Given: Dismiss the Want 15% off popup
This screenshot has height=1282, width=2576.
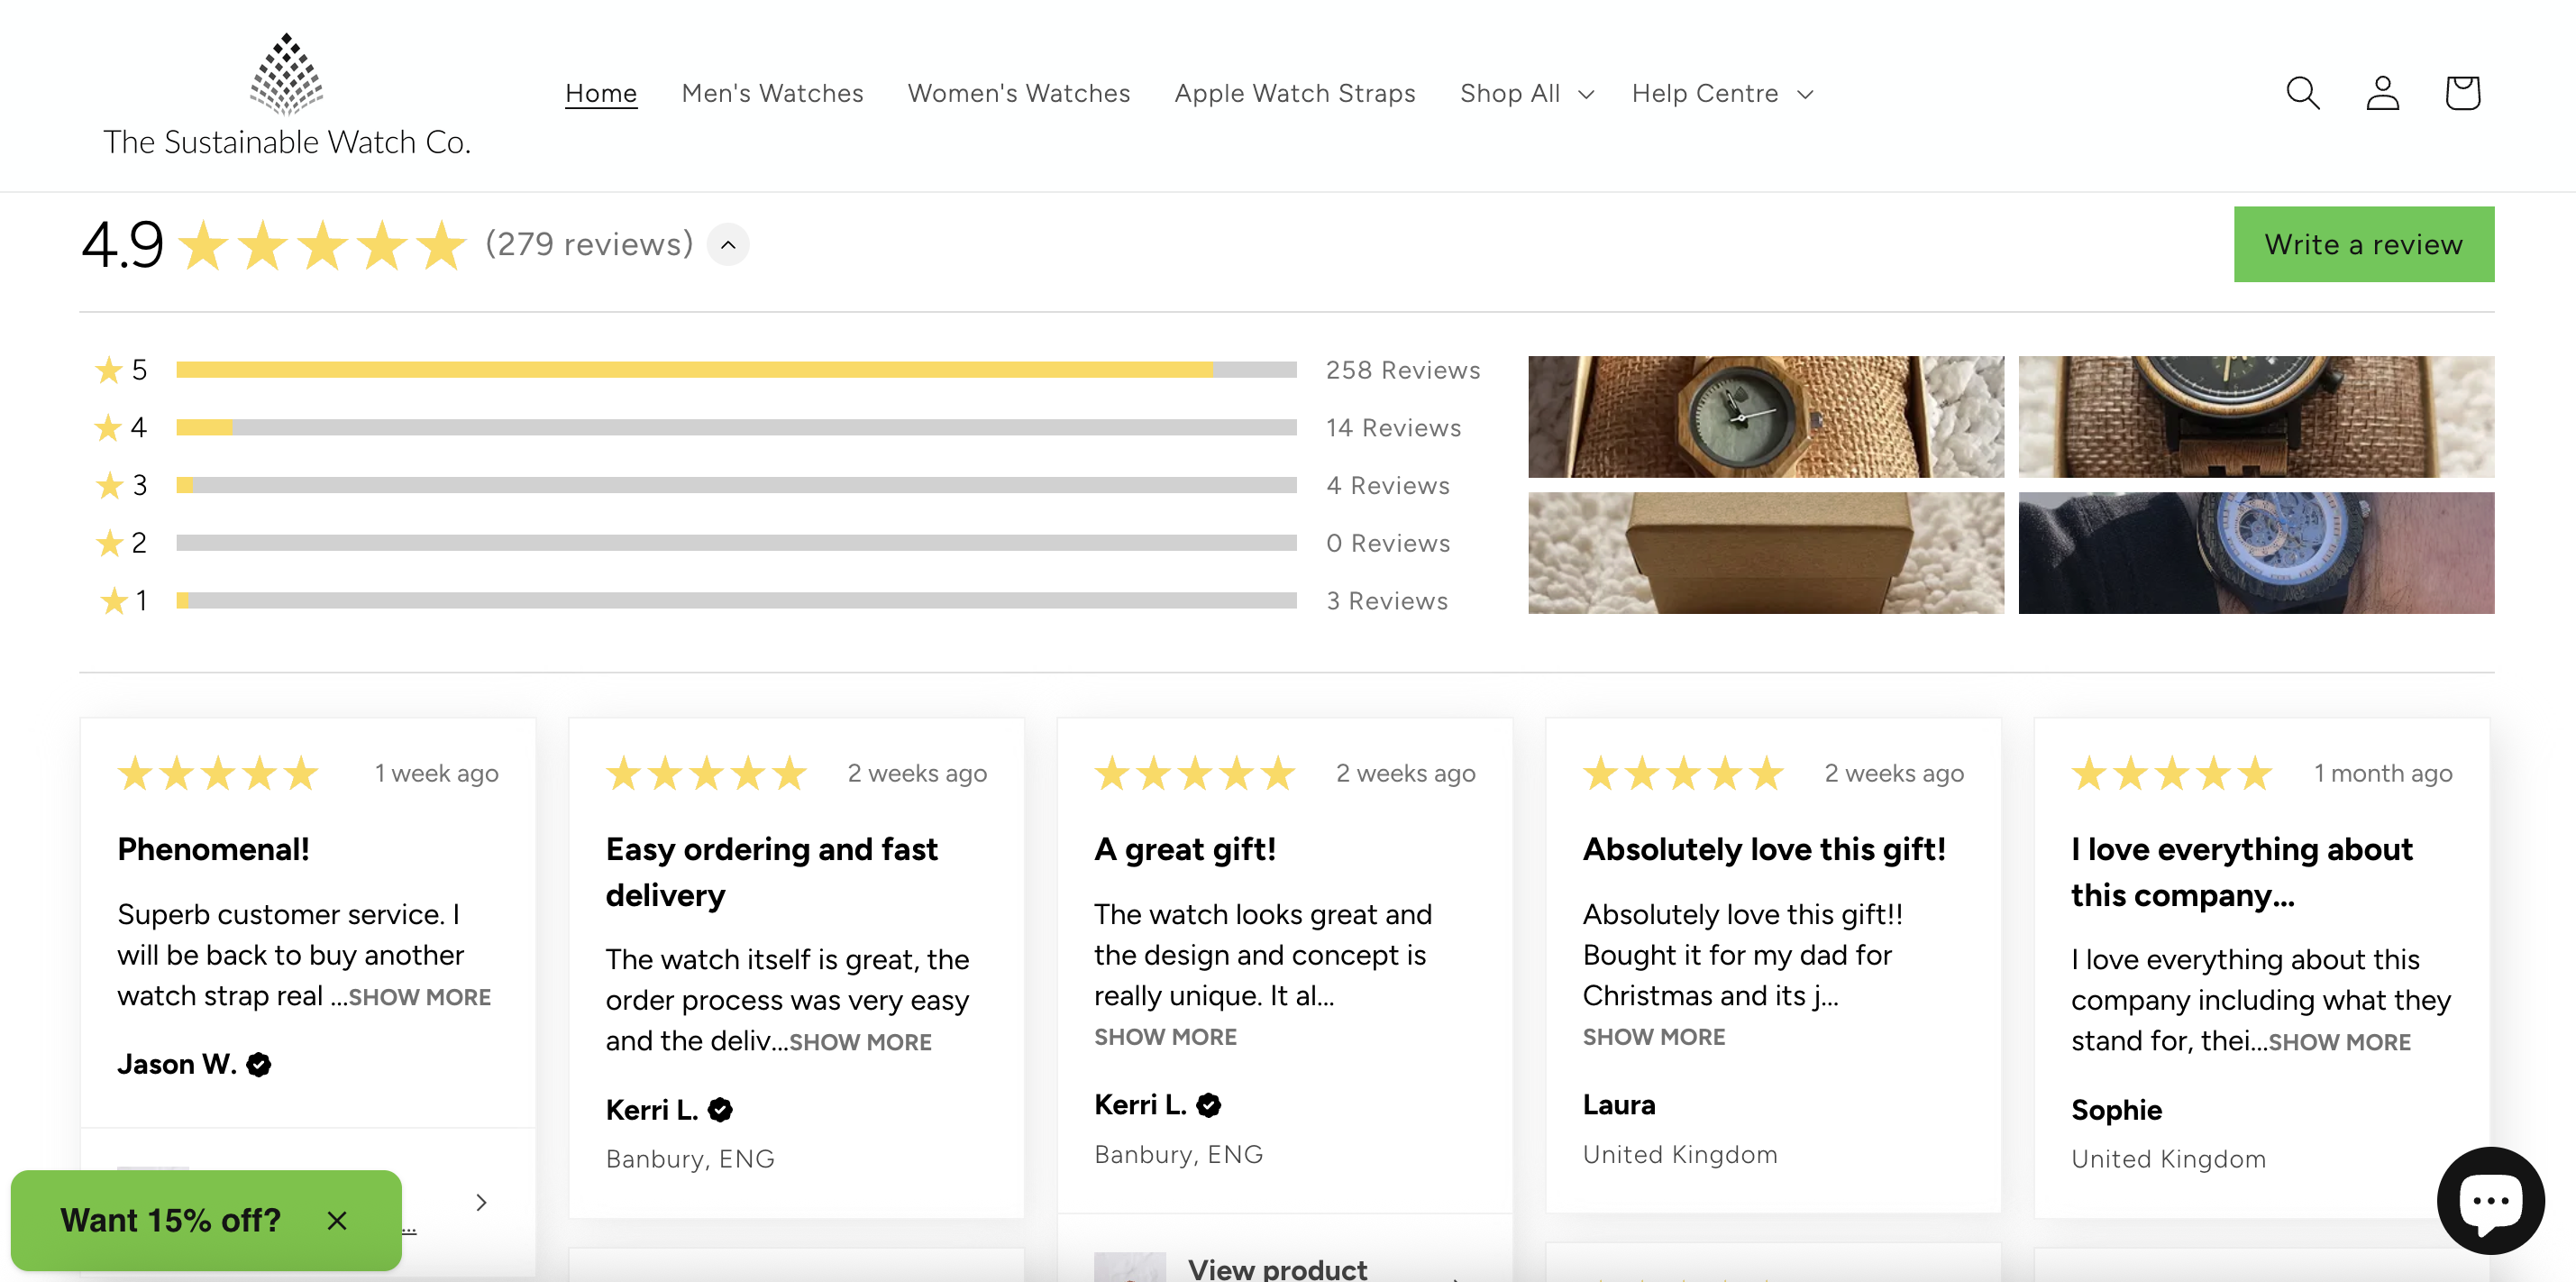Looking at the screenshot, I should click(336, 1220).
